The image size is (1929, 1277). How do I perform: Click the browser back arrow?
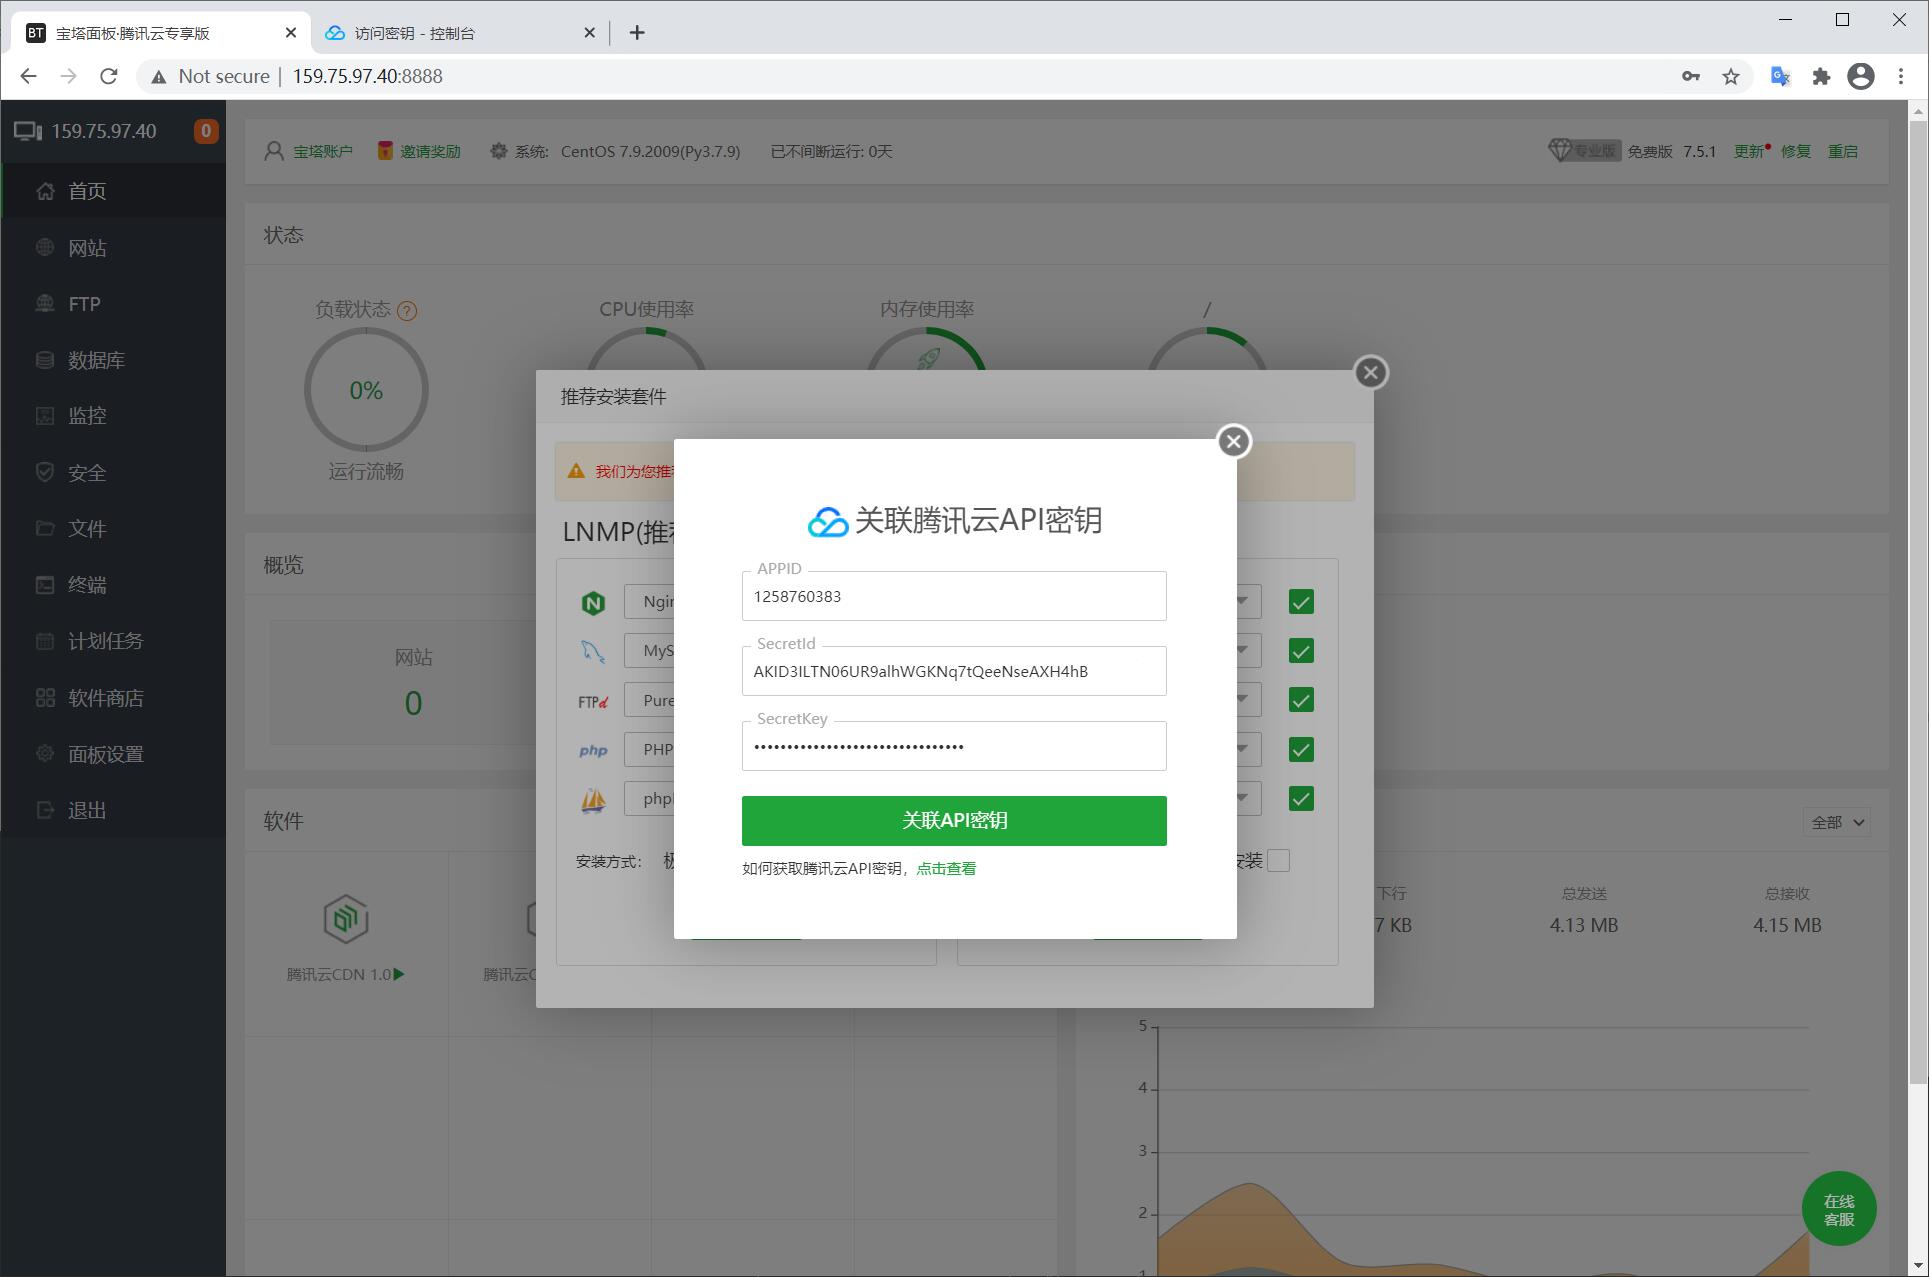[28, 76]
